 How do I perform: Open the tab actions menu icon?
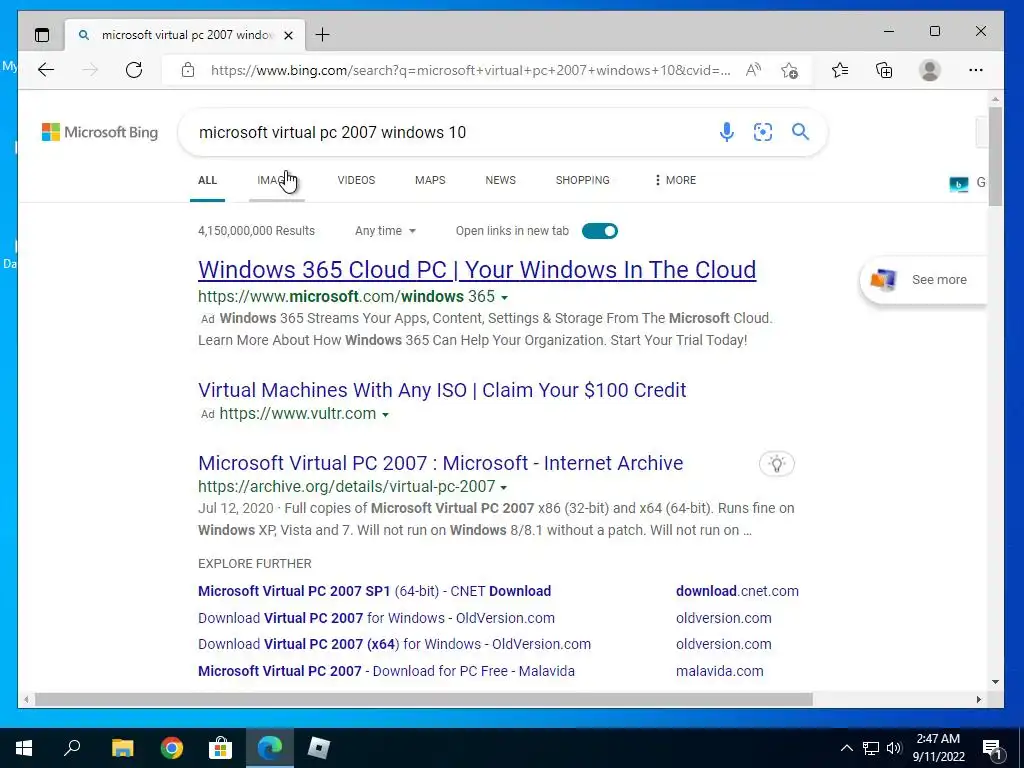(42, 35)
